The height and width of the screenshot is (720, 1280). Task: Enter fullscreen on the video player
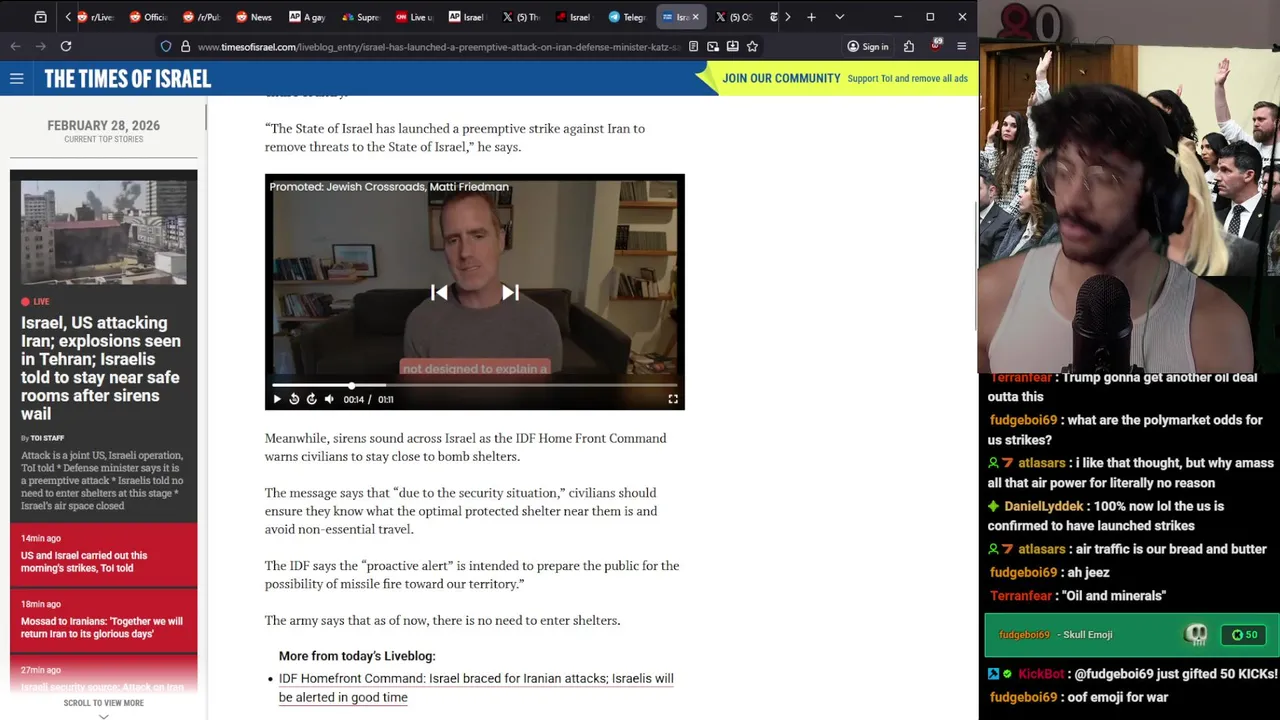[673, 399]
